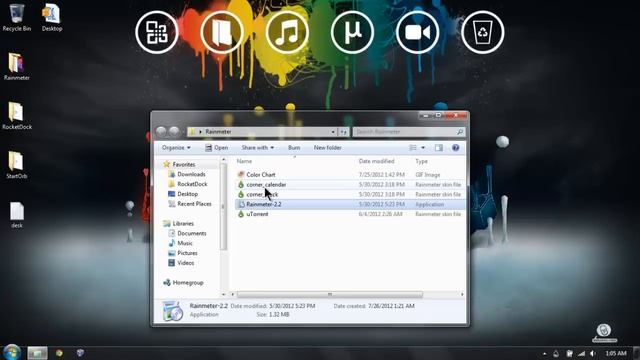Show hidden system tray icons

544,353
